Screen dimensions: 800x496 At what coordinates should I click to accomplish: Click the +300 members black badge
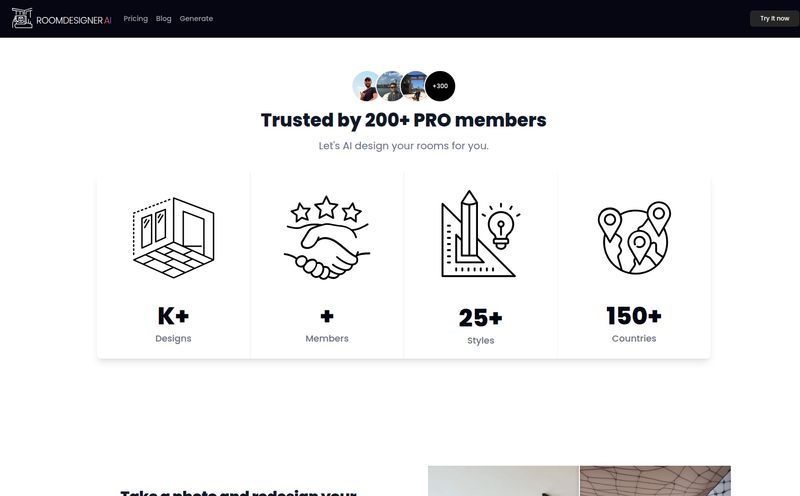click(x=440, y=86)
